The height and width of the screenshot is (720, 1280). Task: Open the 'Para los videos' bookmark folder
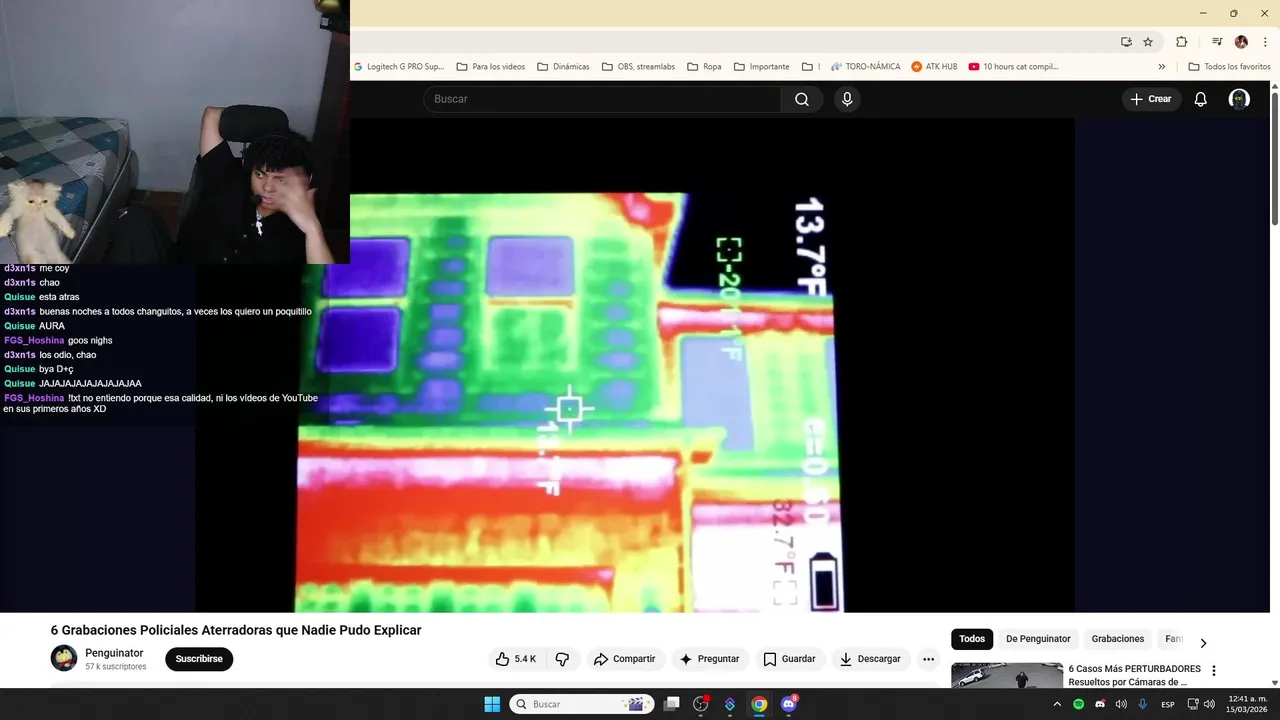490,67
